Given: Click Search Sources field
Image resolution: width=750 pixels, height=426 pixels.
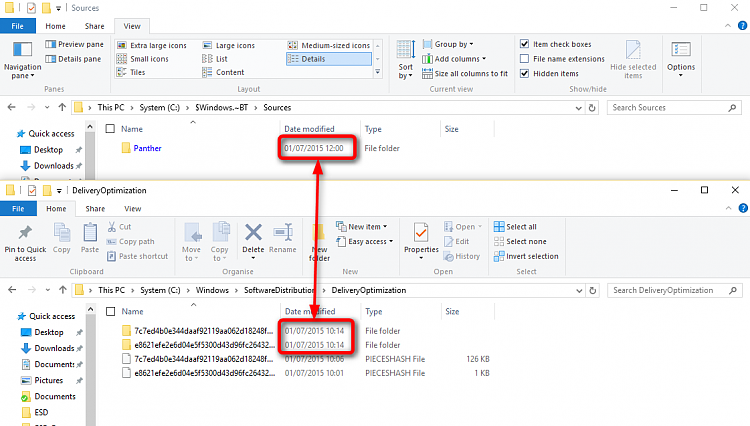Looking at the screenshot, I should pyautogui.click(x=674, y=108).
